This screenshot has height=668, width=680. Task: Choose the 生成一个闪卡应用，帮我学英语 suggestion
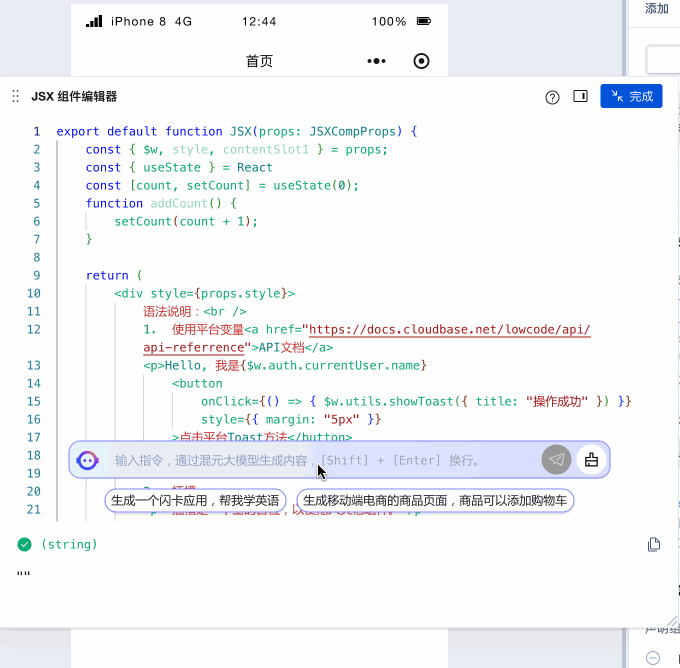point(195,501)
